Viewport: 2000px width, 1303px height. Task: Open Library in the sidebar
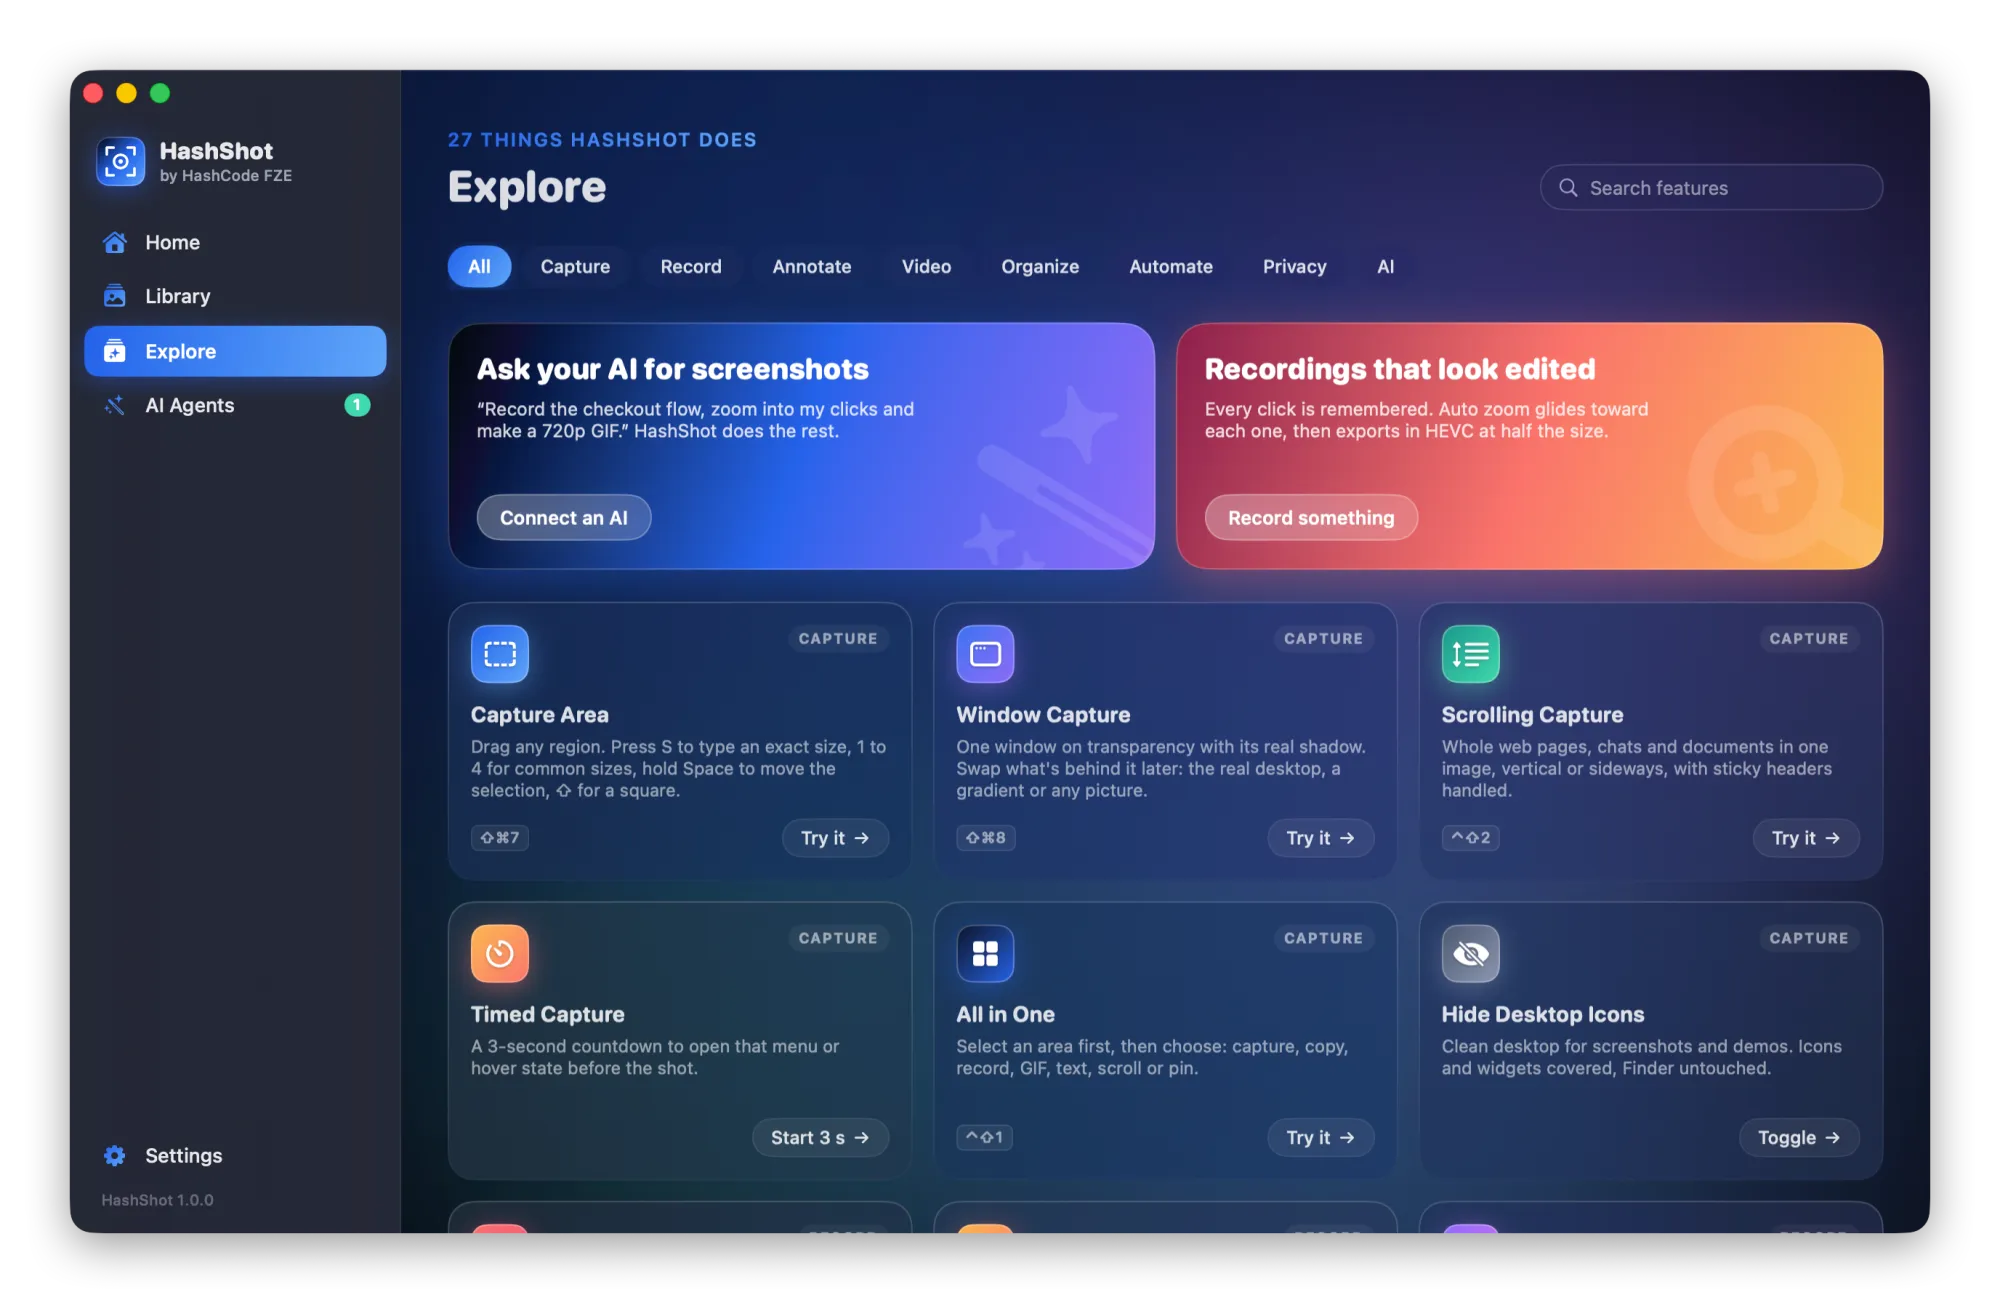point(235,296)
